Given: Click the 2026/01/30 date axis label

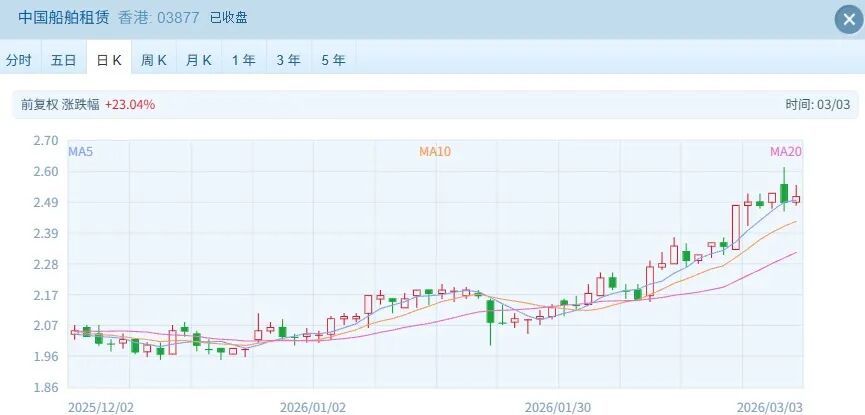Looking at the screenshot, I should (x=558, y=407).
